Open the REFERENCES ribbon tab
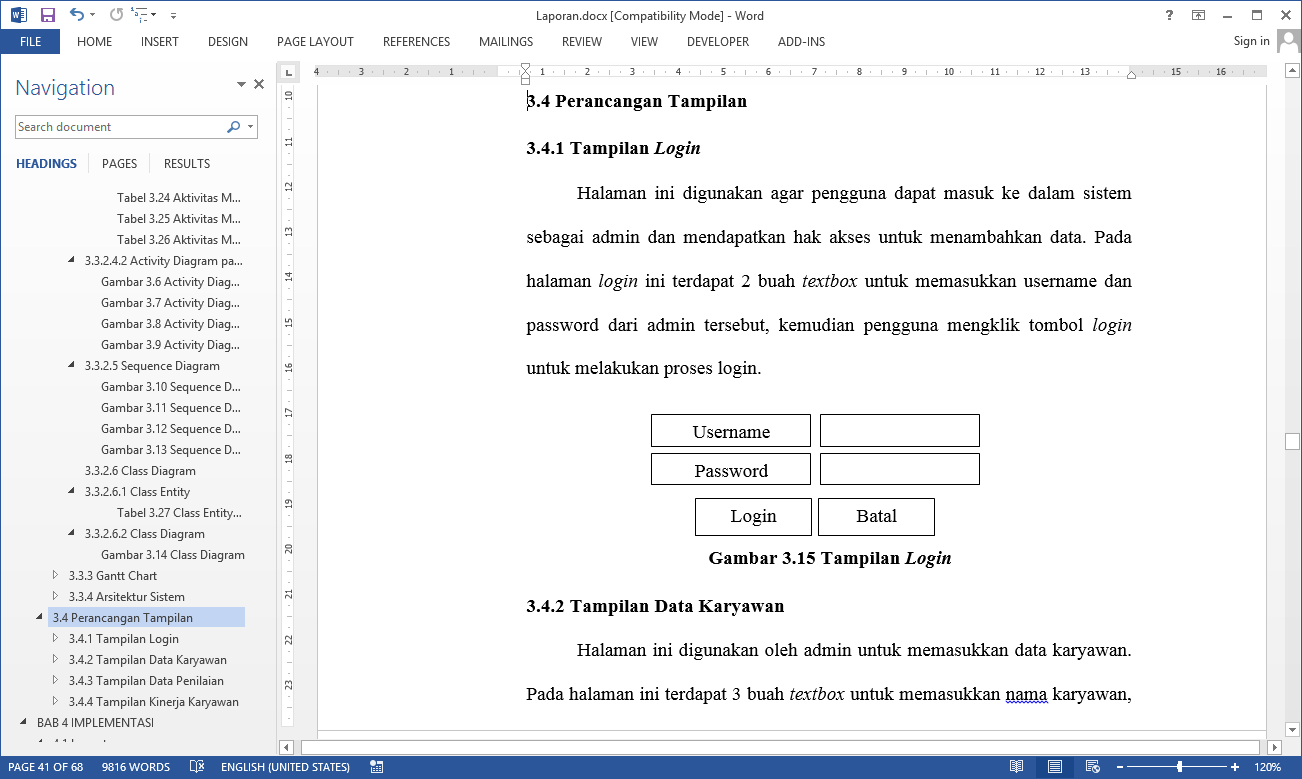 (416, 42)
